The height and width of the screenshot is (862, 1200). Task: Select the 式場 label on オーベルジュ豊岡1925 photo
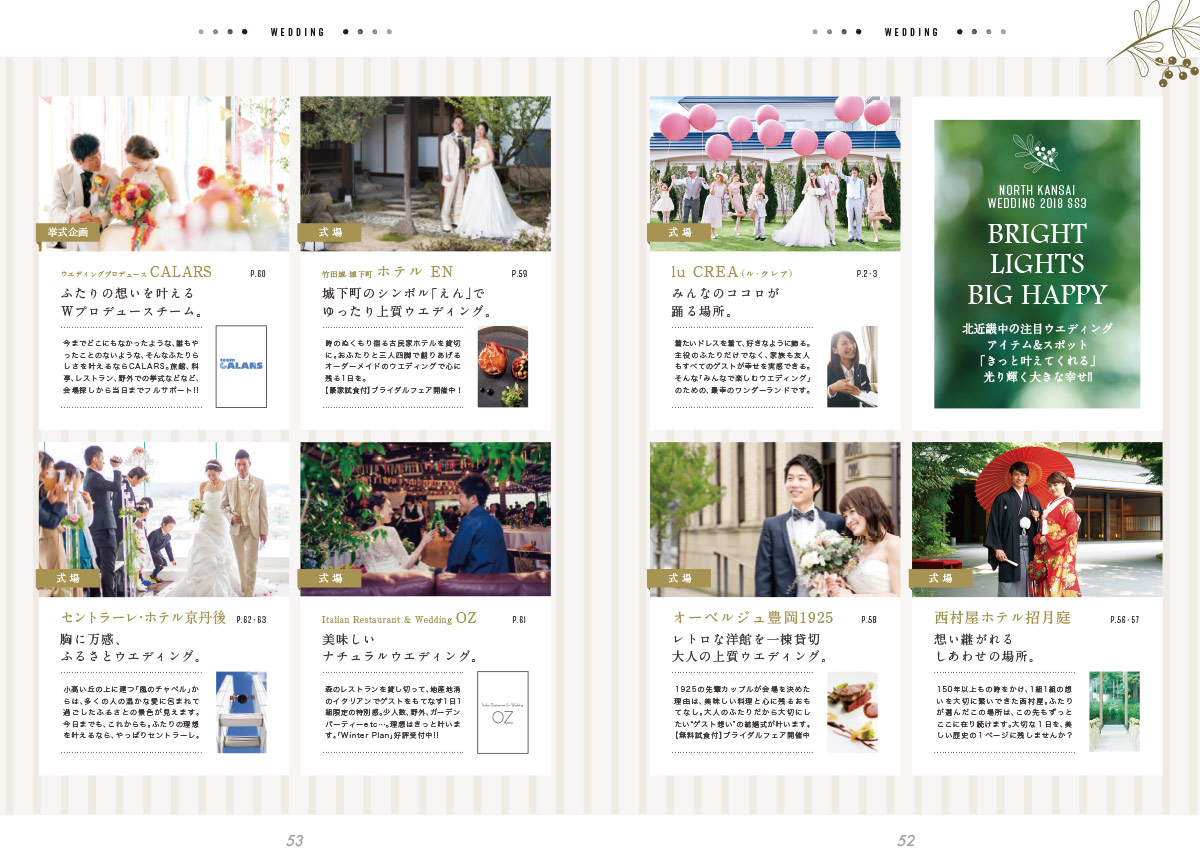coord(680,578)
